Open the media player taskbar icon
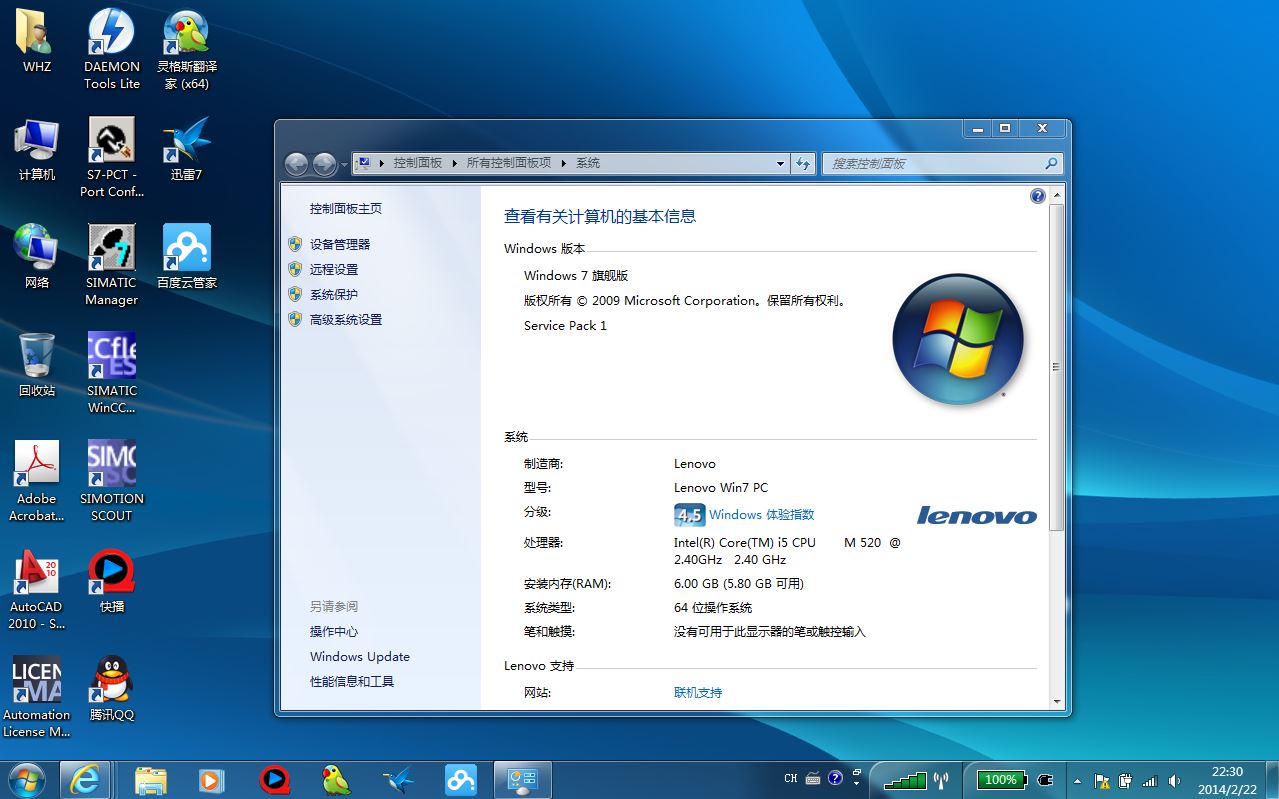This screenshot has height=799, width=1279. [211, 779]
